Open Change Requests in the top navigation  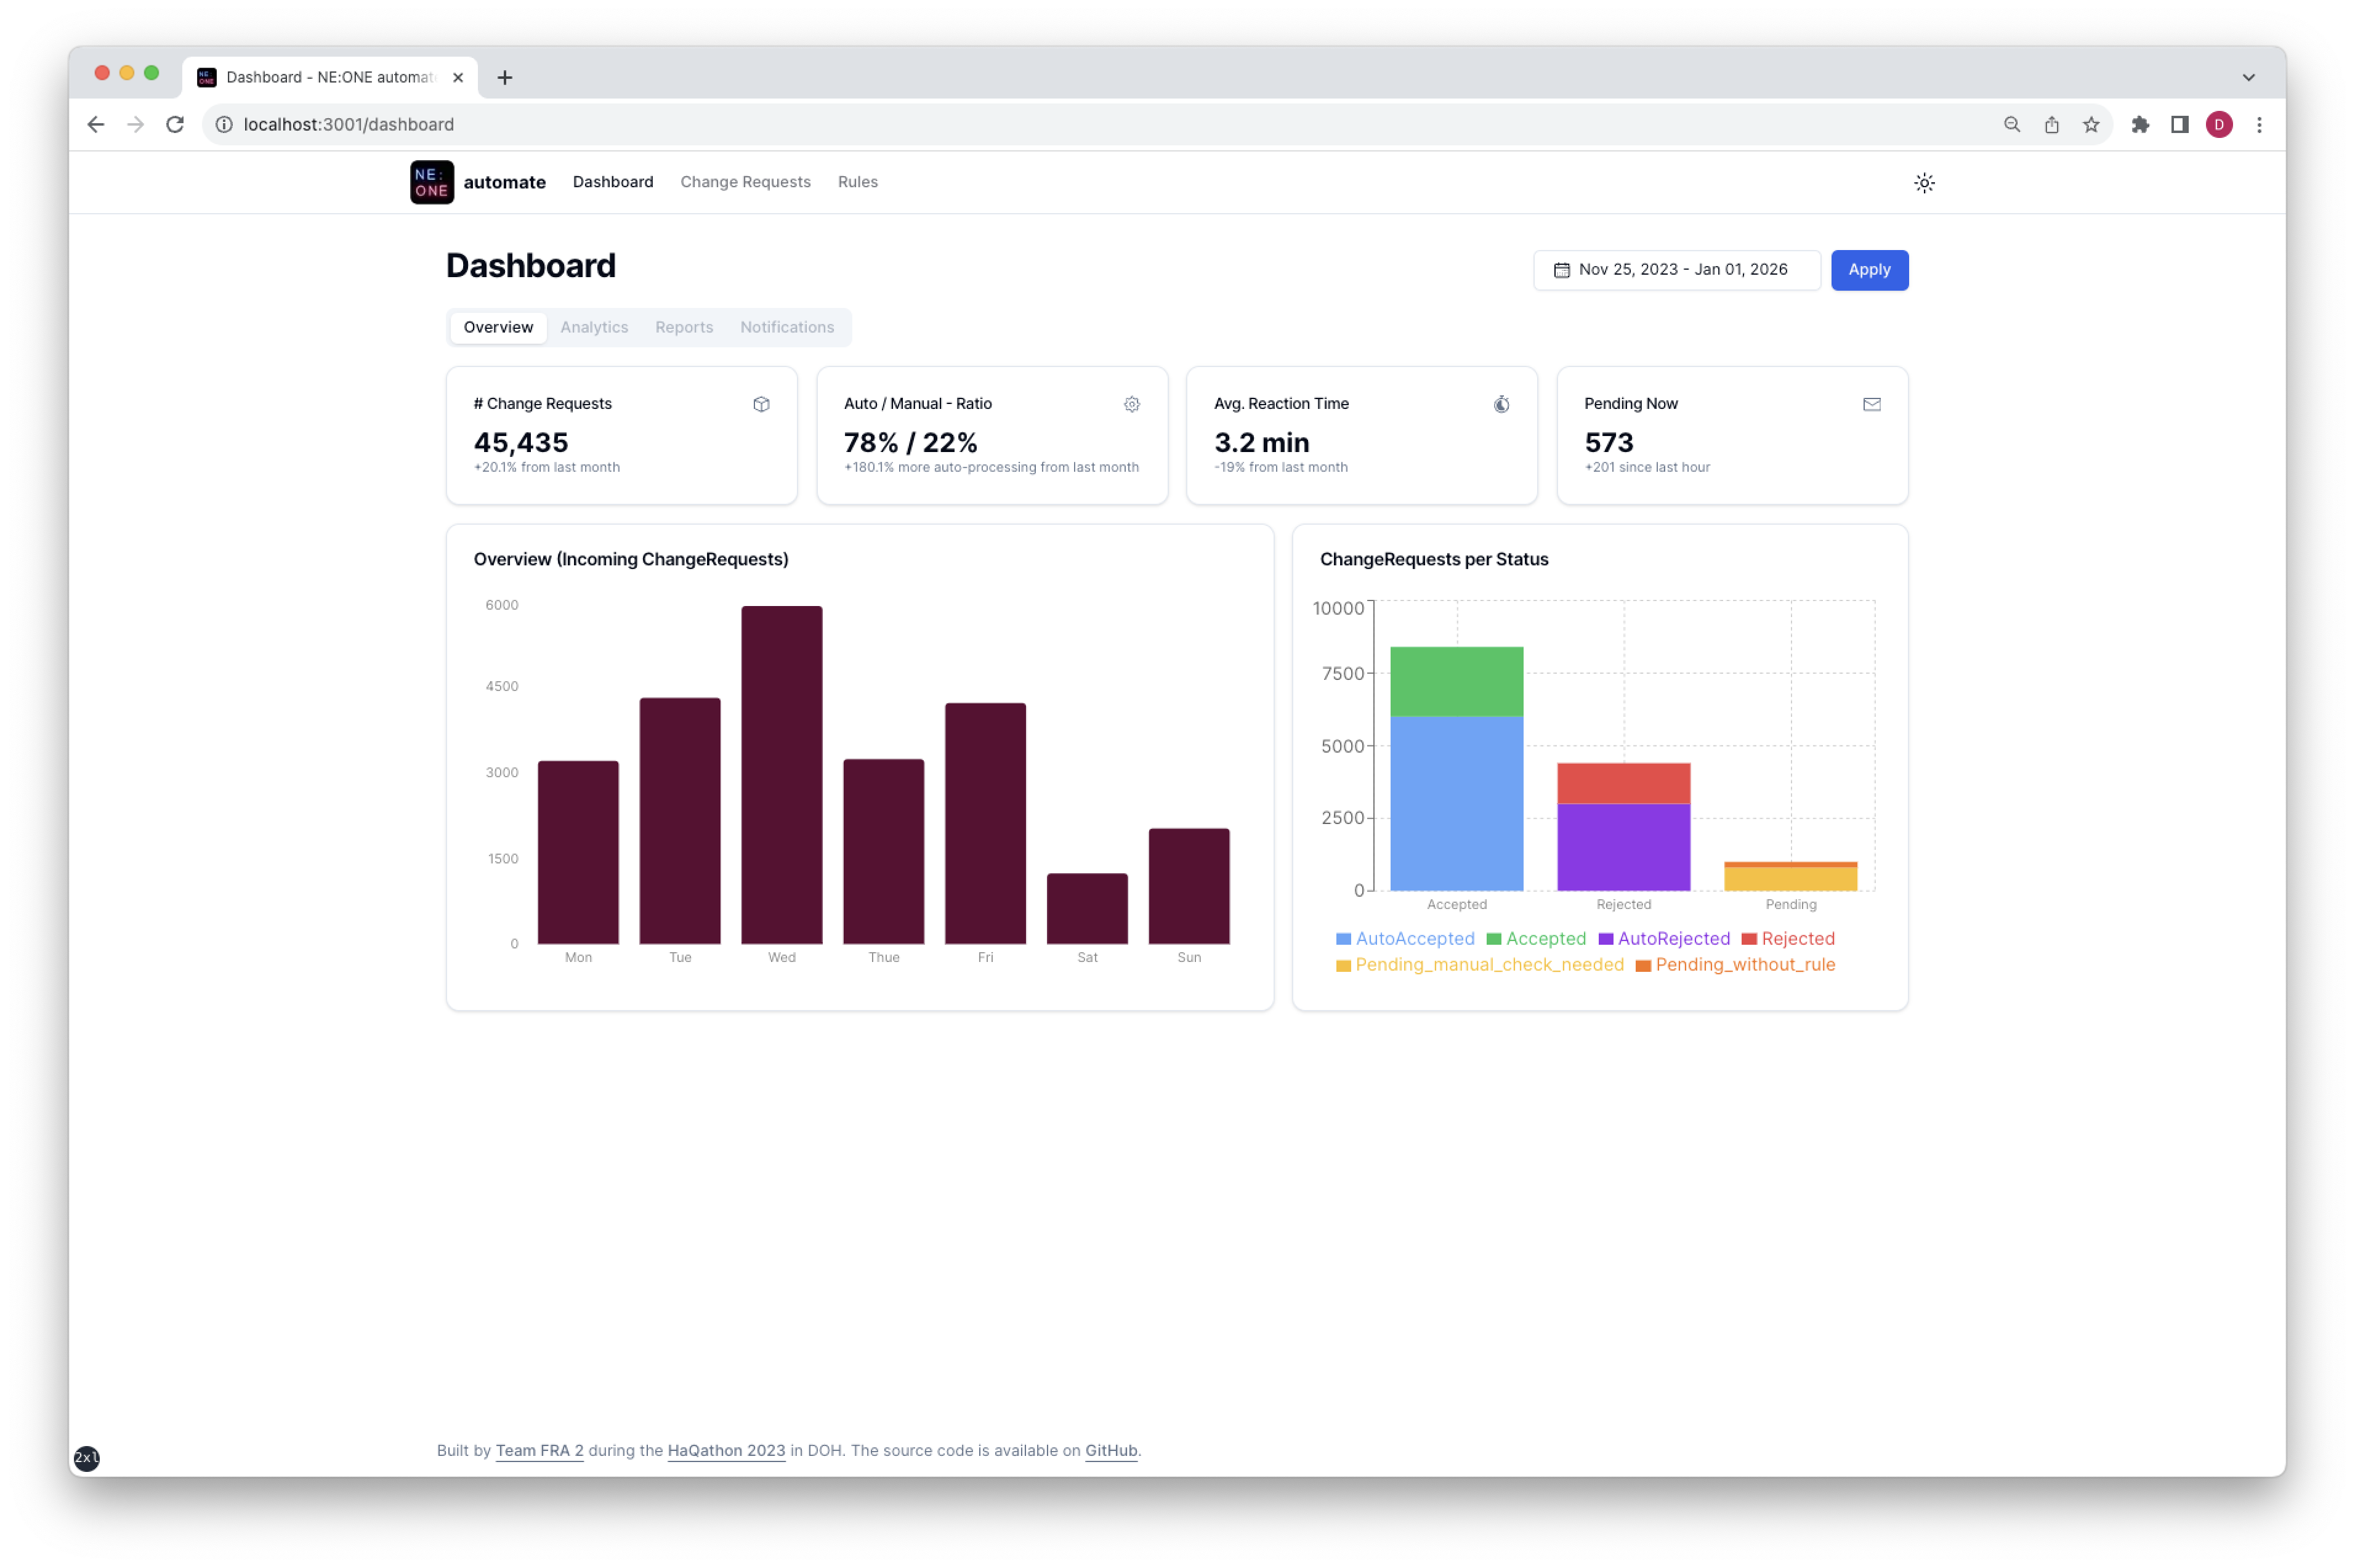[x=745, y=182]
